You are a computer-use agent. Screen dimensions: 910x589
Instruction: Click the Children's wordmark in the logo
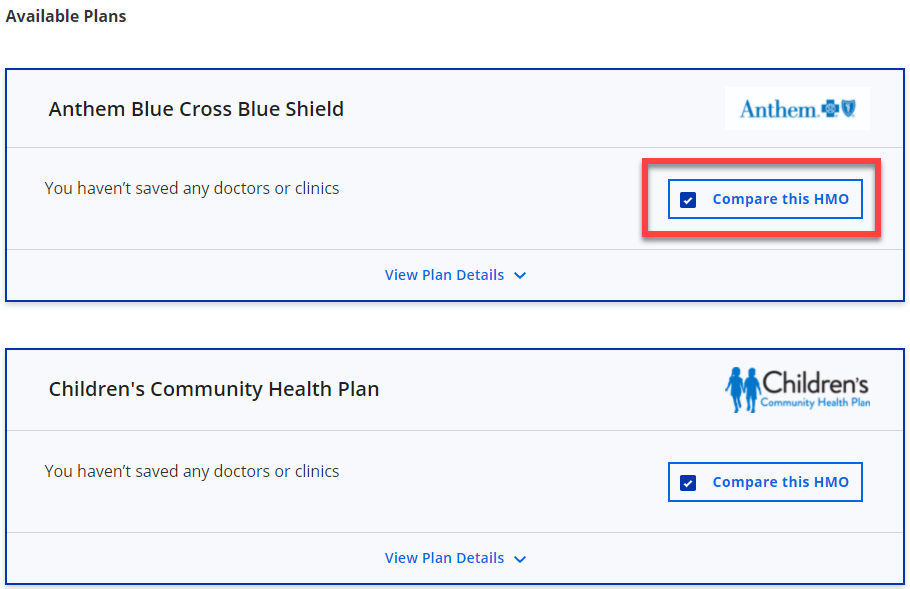click(815, 383)
